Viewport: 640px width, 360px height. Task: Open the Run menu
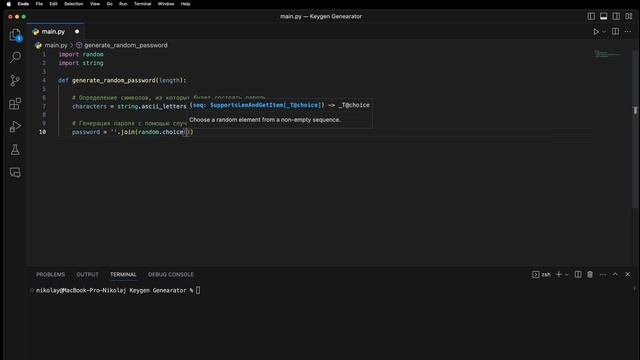click(x=123, y=4)
